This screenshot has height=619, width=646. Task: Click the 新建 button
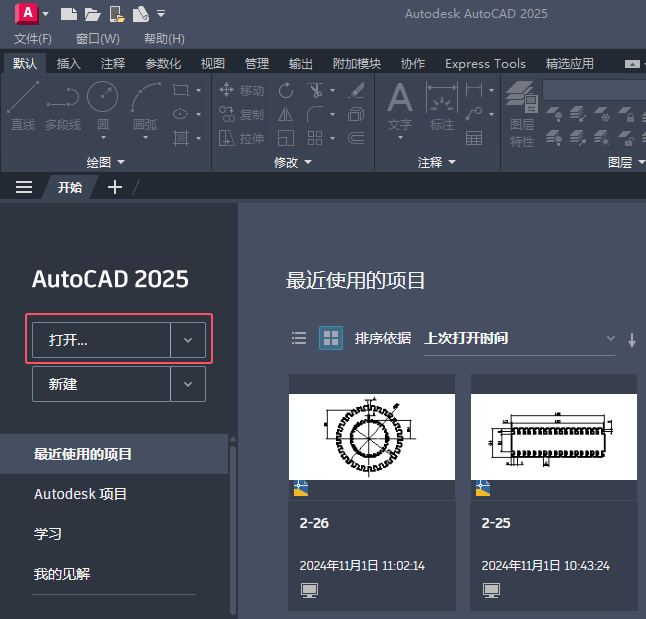pos(101,384)
